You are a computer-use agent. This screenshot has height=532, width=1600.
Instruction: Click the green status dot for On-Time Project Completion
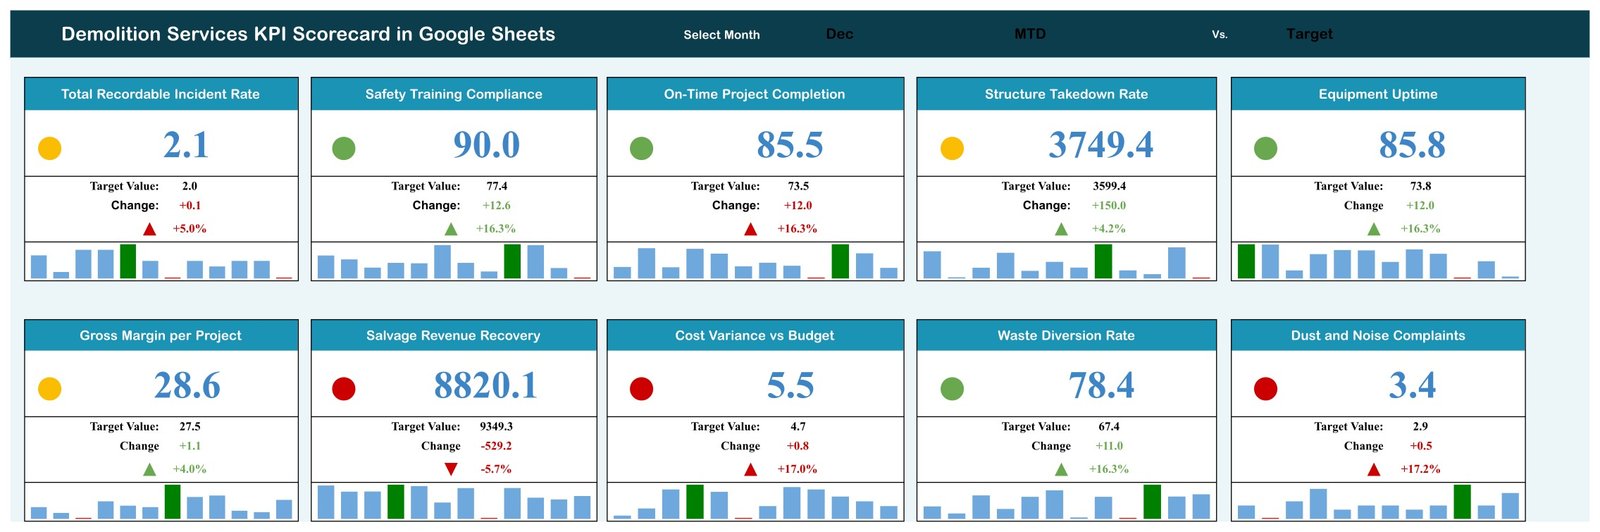pos(642,148)
